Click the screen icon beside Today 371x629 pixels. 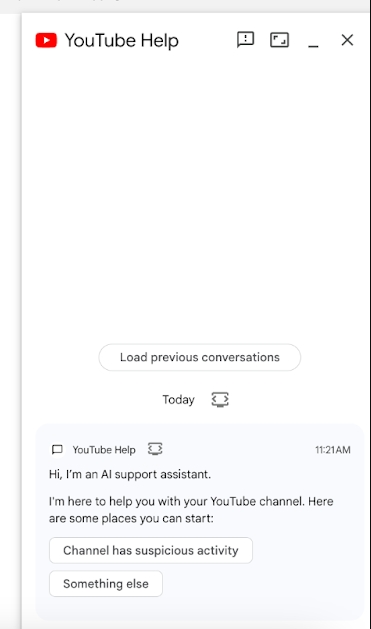click(220, 400)
